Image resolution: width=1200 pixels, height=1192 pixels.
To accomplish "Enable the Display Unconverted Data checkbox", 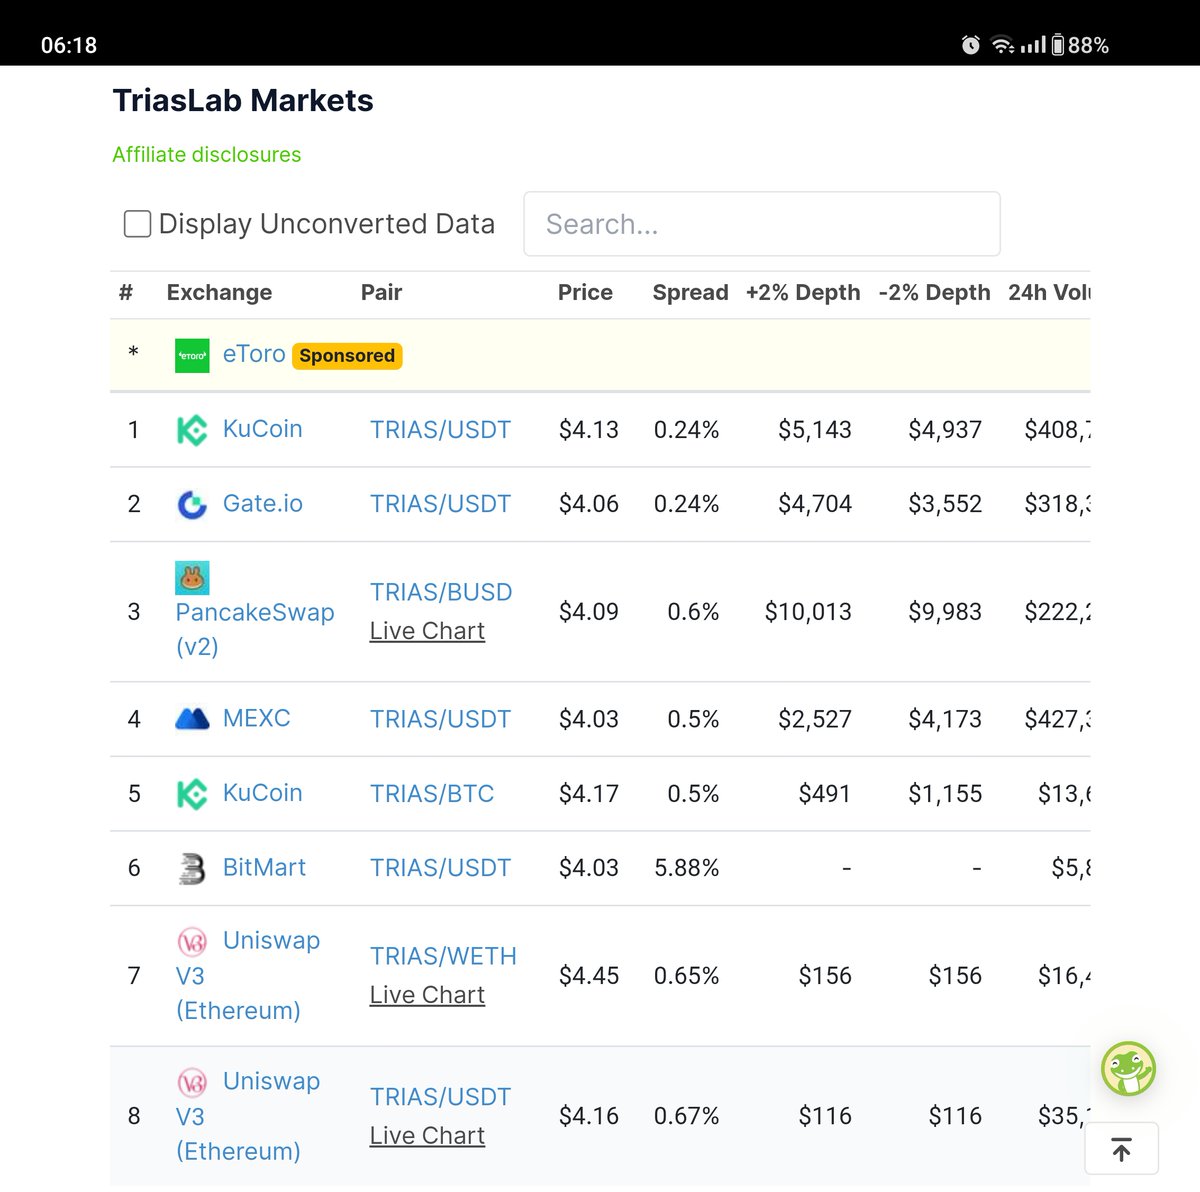I will click(x=136, y=224).
